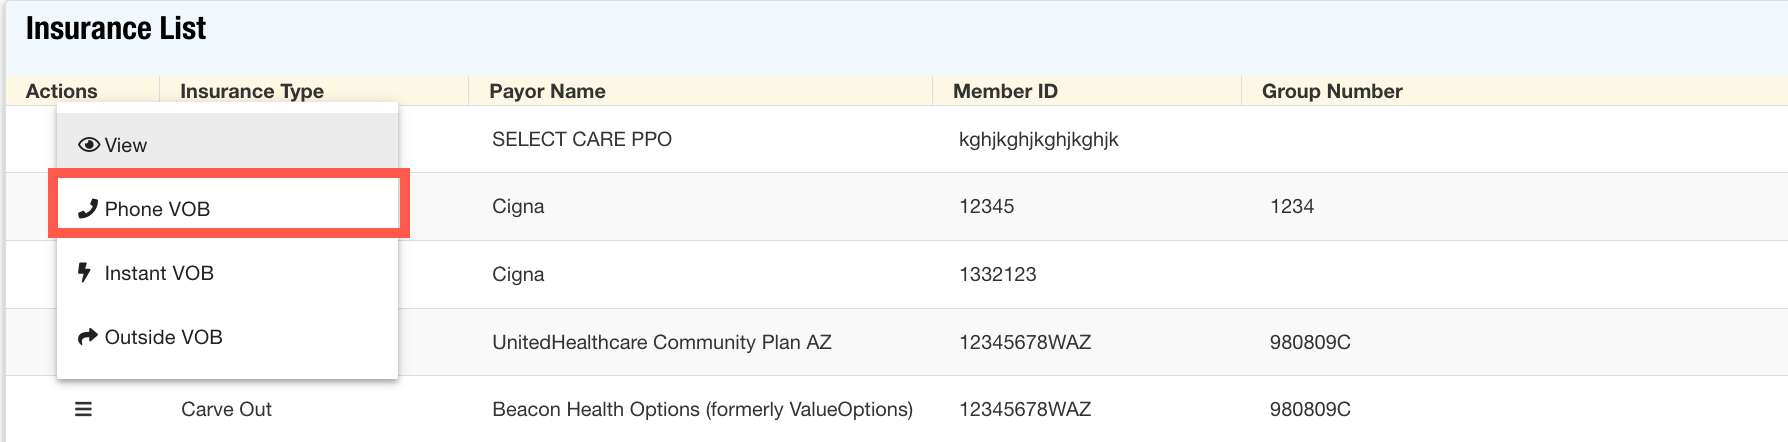This screenshot has width=1788, height=442.
Task: Open the hamburger actions menu on Carve Out row
Action: point(84,409)
